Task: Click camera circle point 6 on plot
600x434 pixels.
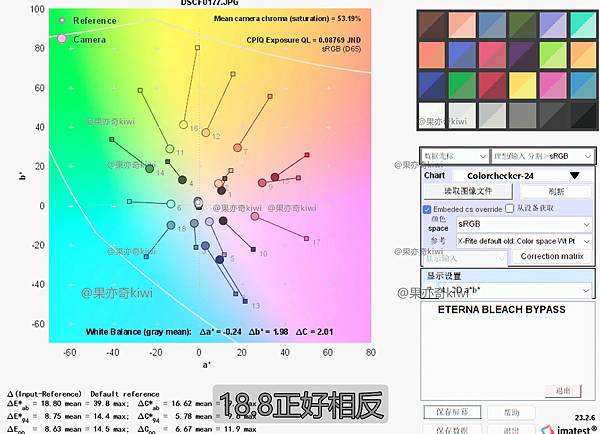Action: click(171, 204)
